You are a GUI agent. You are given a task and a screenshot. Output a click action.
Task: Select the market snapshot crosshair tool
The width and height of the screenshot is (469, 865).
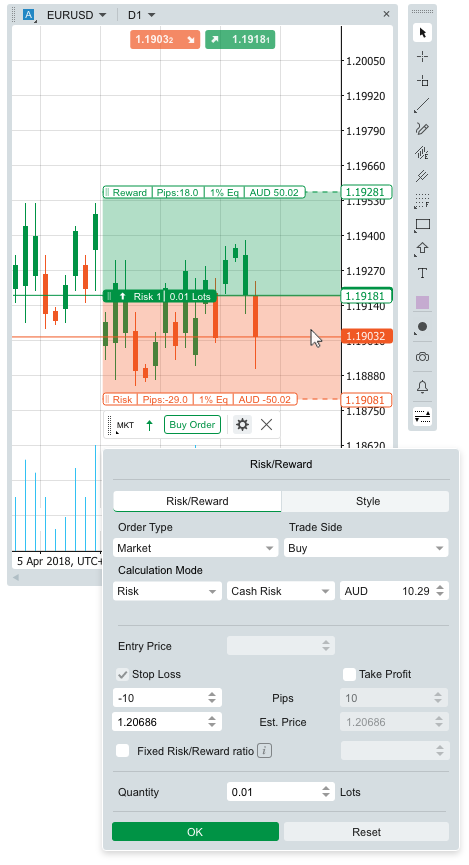[x=422, y=81]
